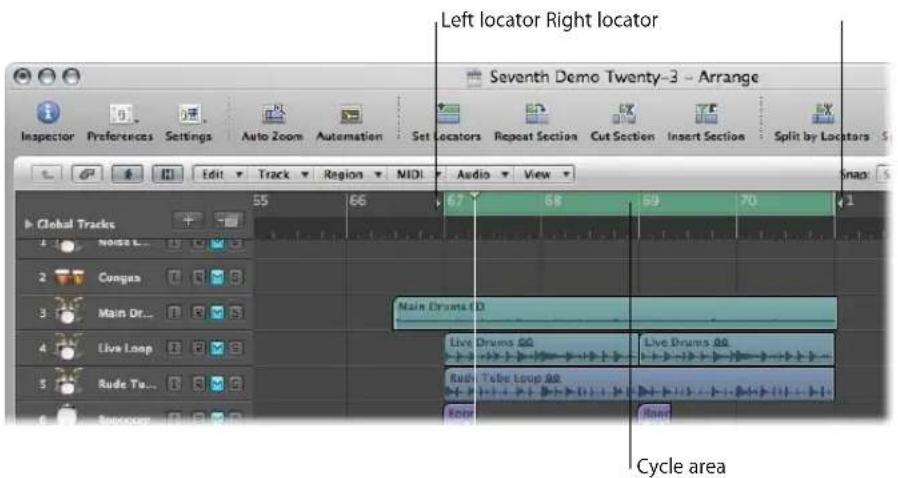Select the Rude Tu... track drum icon
This screenshot has height=478, width=898.
click(68, 383)
